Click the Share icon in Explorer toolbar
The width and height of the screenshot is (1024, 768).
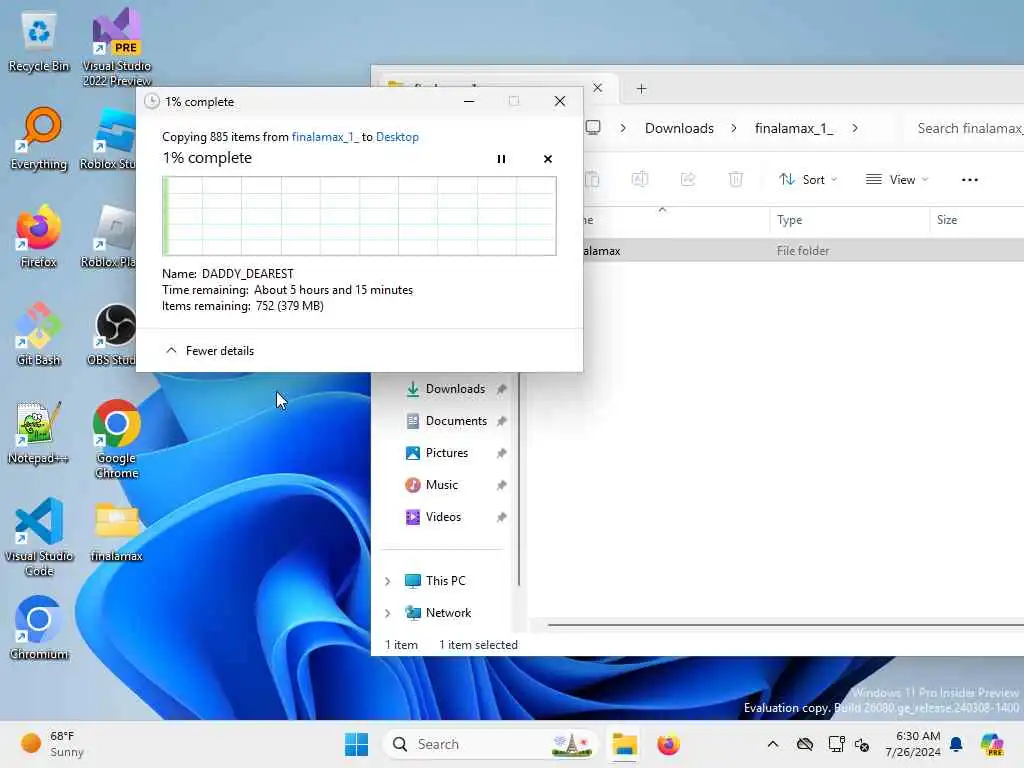(x=688, y=179)
